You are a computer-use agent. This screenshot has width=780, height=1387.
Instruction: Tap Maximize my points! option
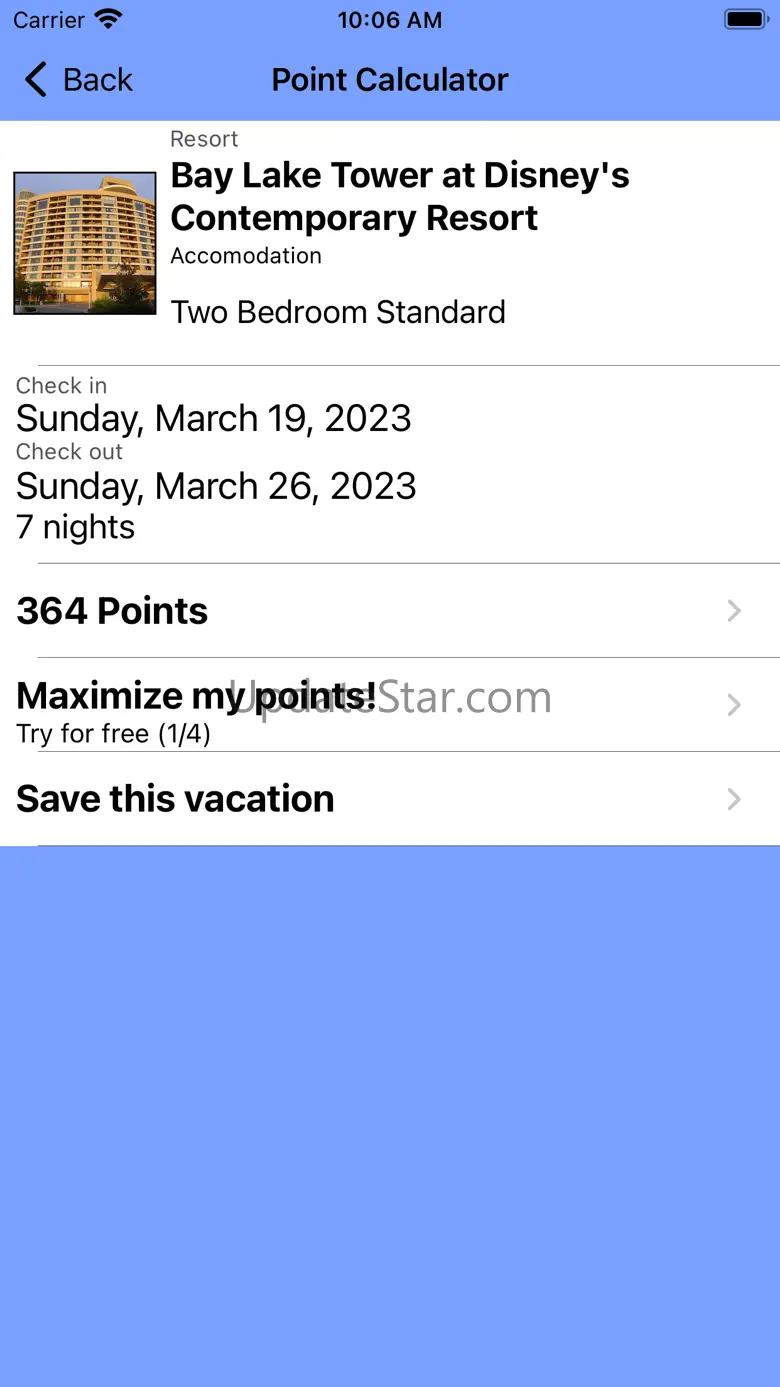[x=196, y=695]
